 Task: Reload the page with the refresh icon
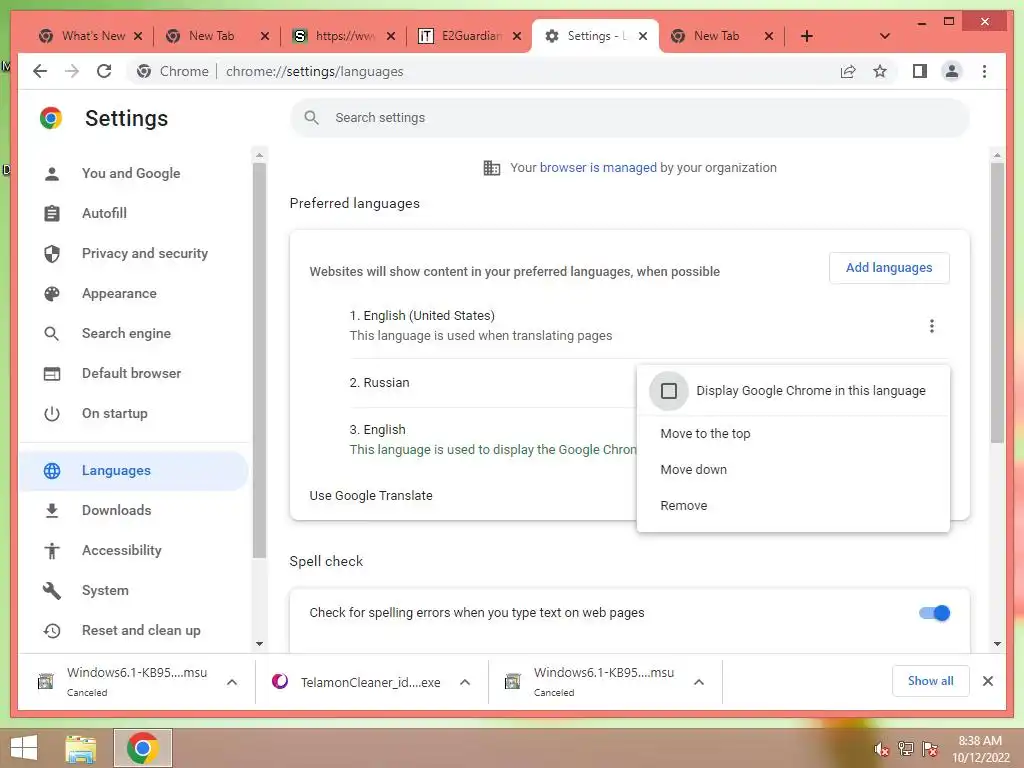click(104, 71)
